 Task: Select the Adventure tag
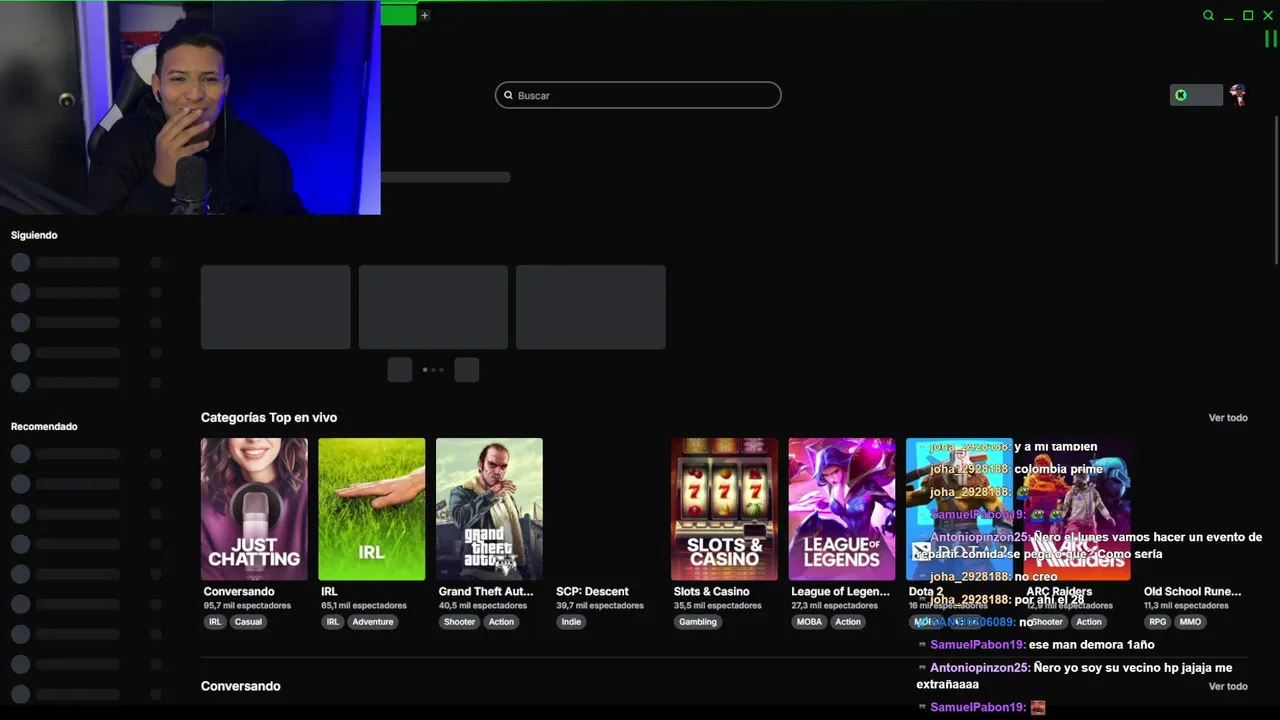point(373,622)
